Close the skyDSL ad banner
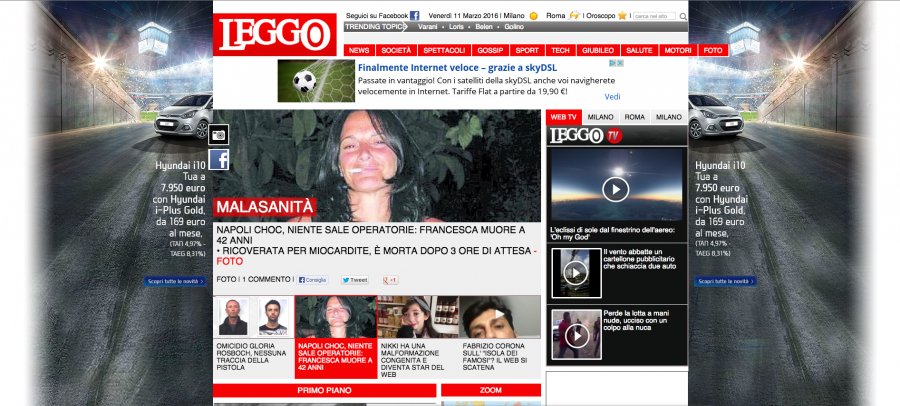This screenshot has height=406, width=900. (x=620, y=63)
